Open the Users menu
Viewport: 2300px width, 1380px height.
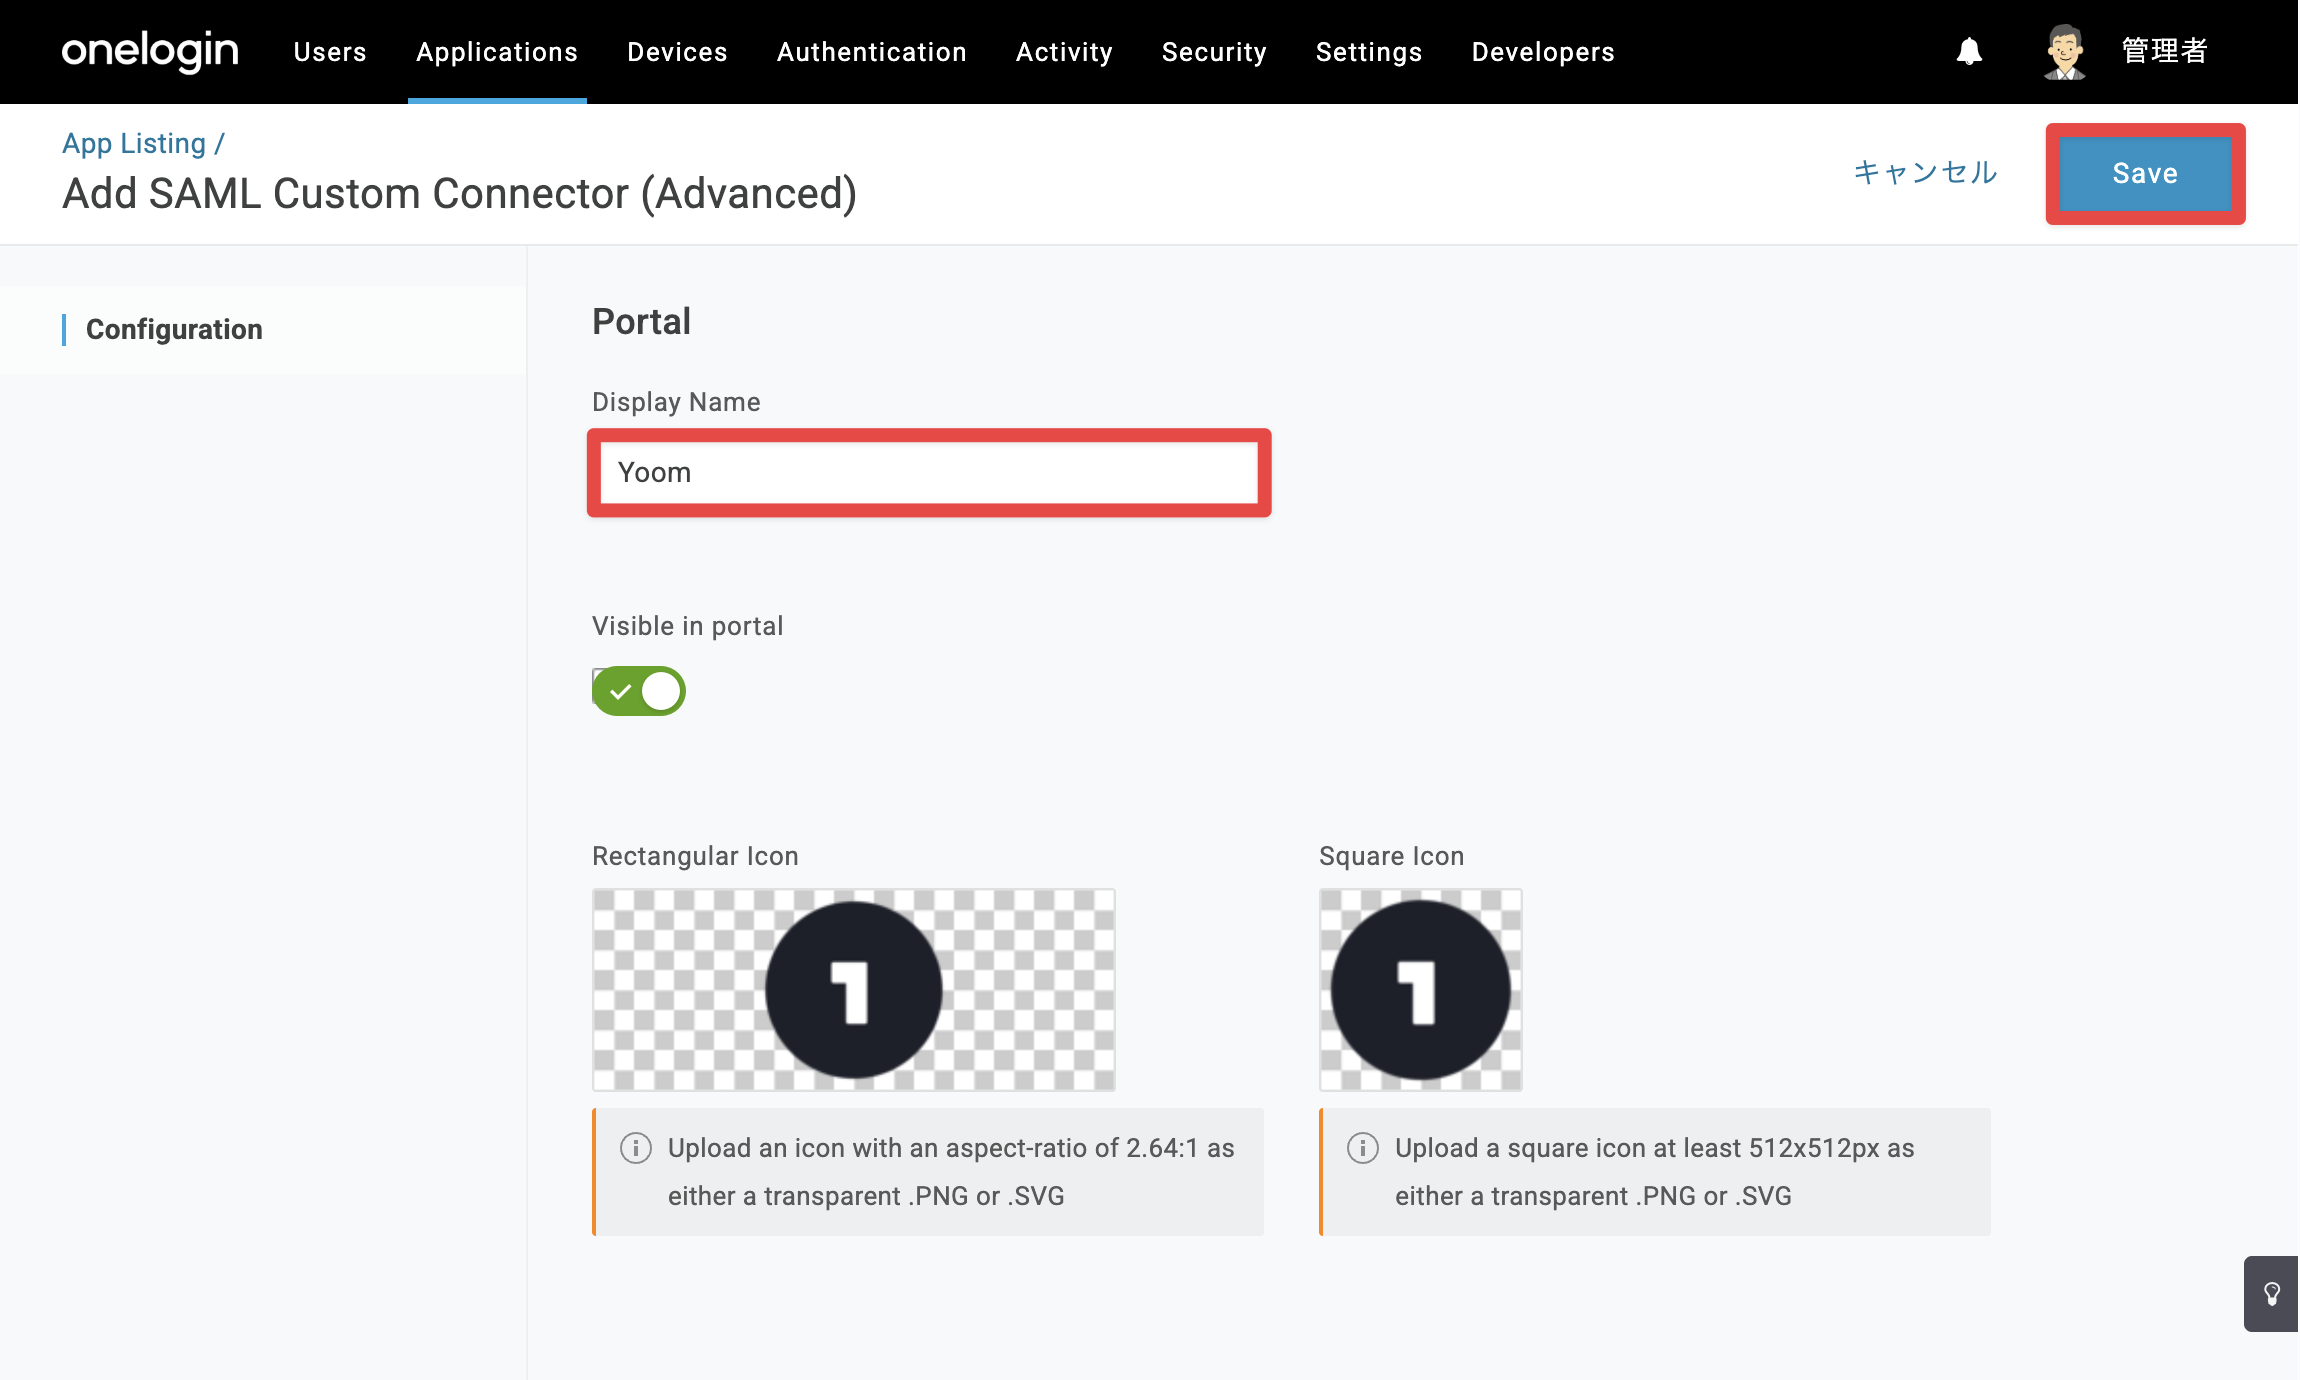(x=330, y=52)
